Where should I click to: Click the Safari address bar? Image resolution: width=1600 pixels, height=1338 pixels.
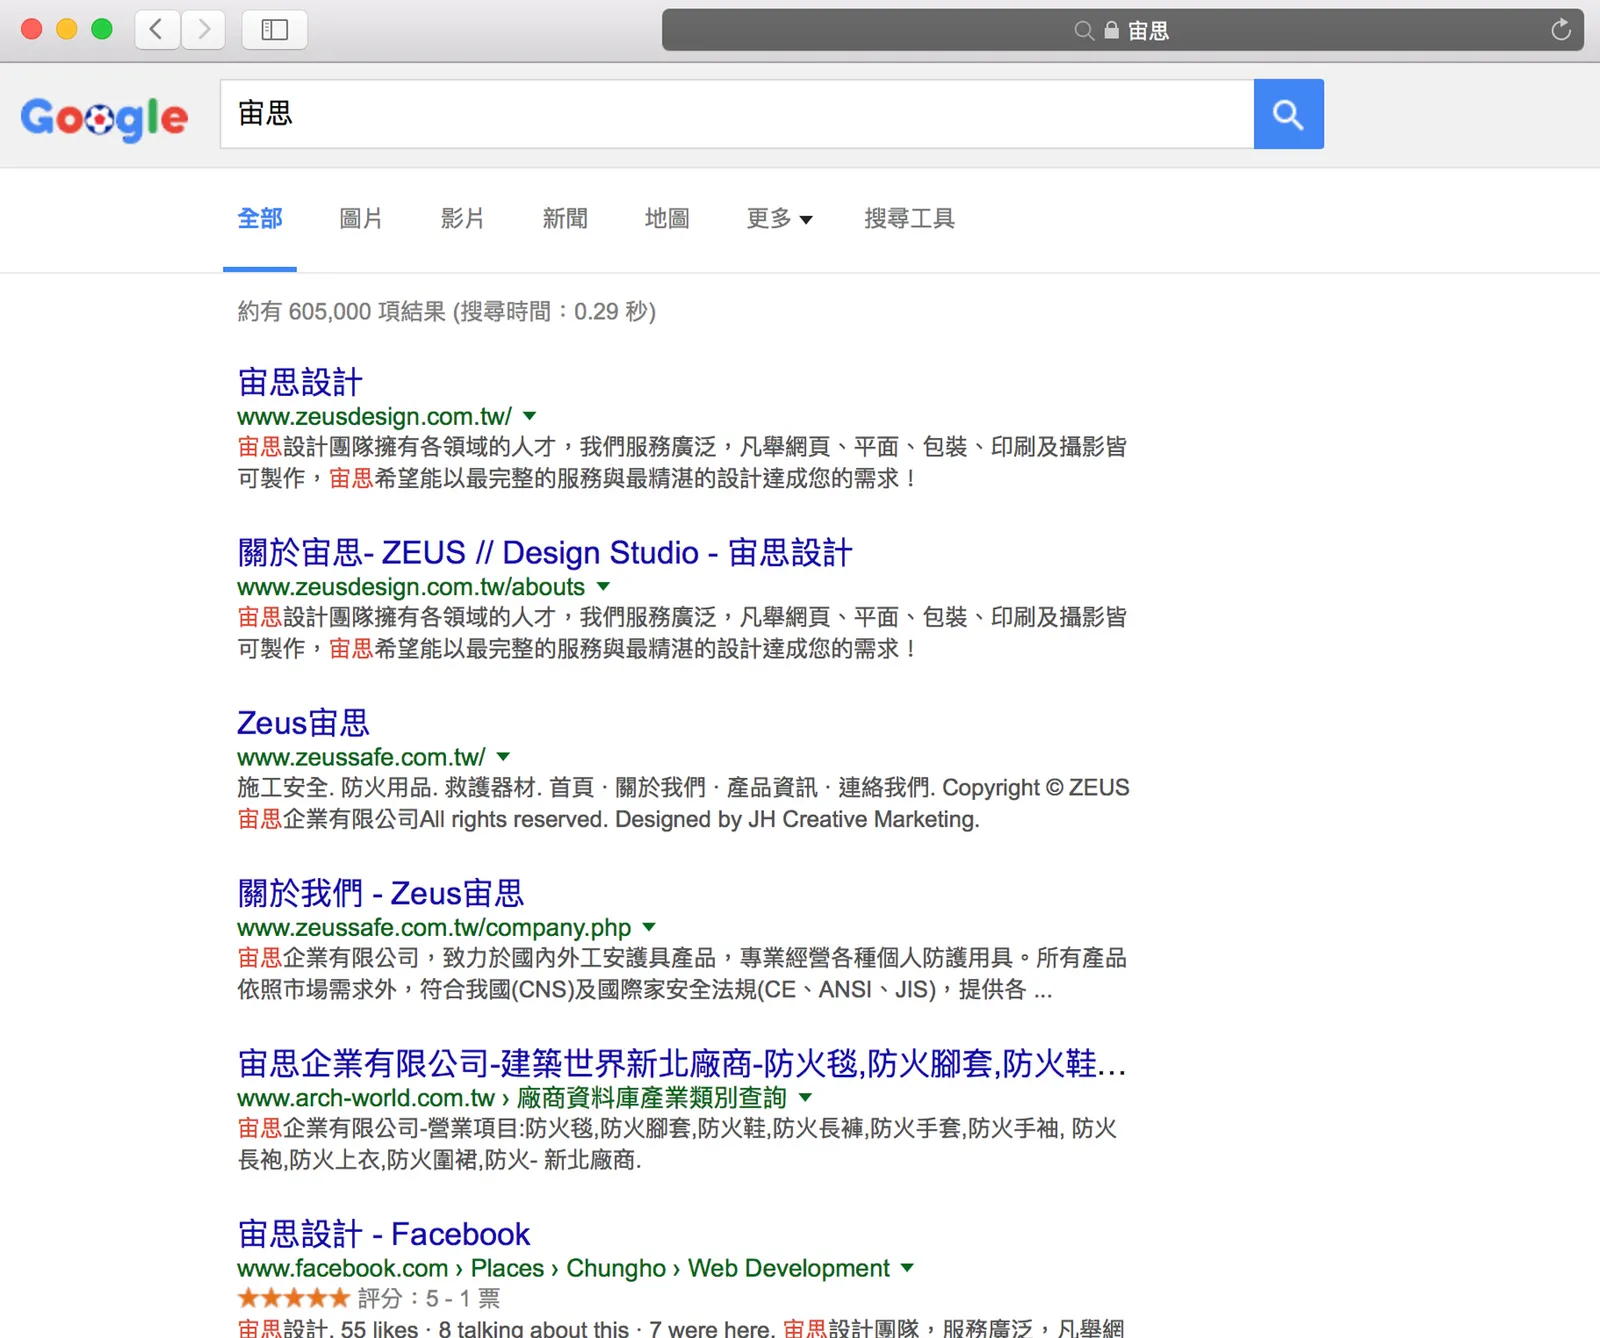[x=1122, y=30]
